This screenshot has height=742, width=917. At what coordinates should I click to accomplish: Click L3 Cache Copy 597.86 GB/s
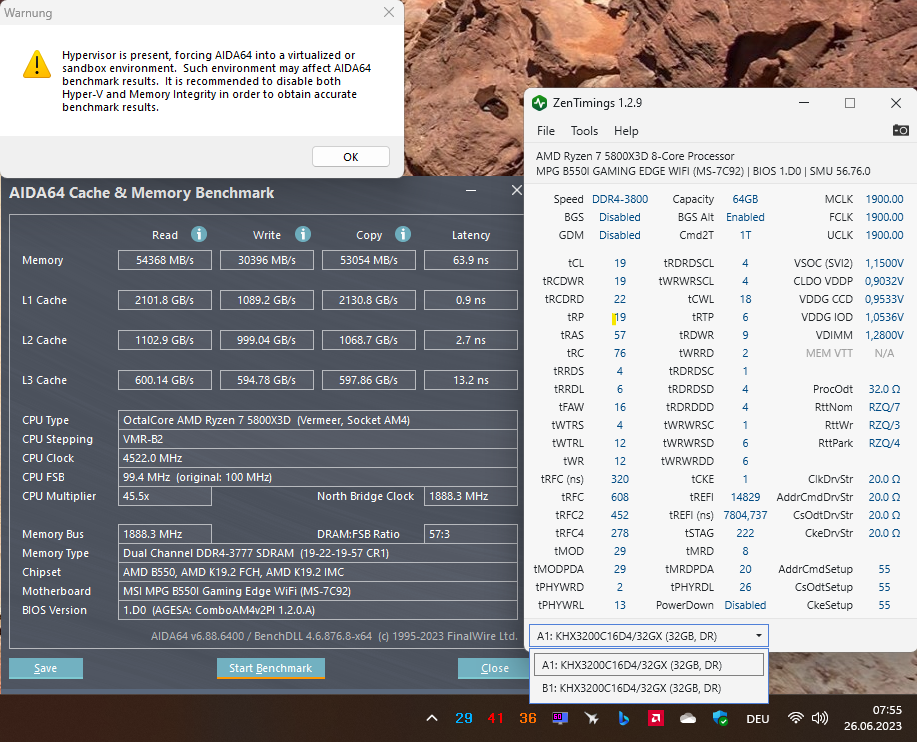point(369,380)
